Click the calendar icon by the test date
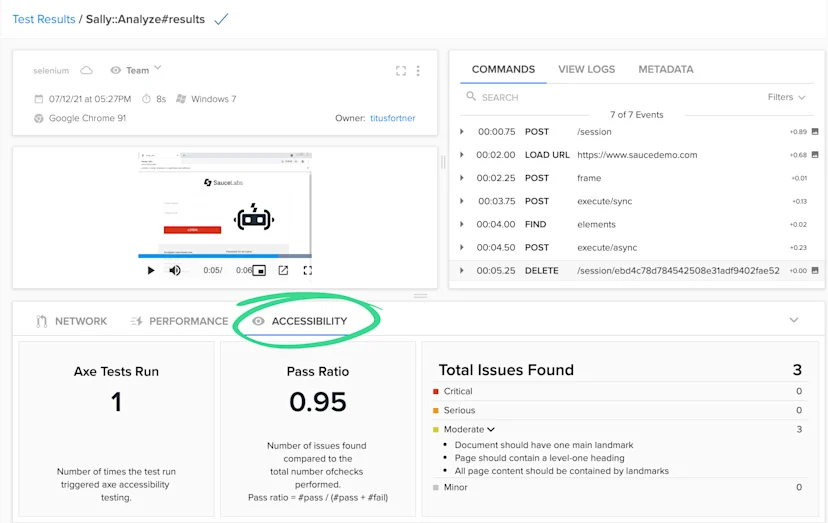The image size is (828, 523). point(39,99)
